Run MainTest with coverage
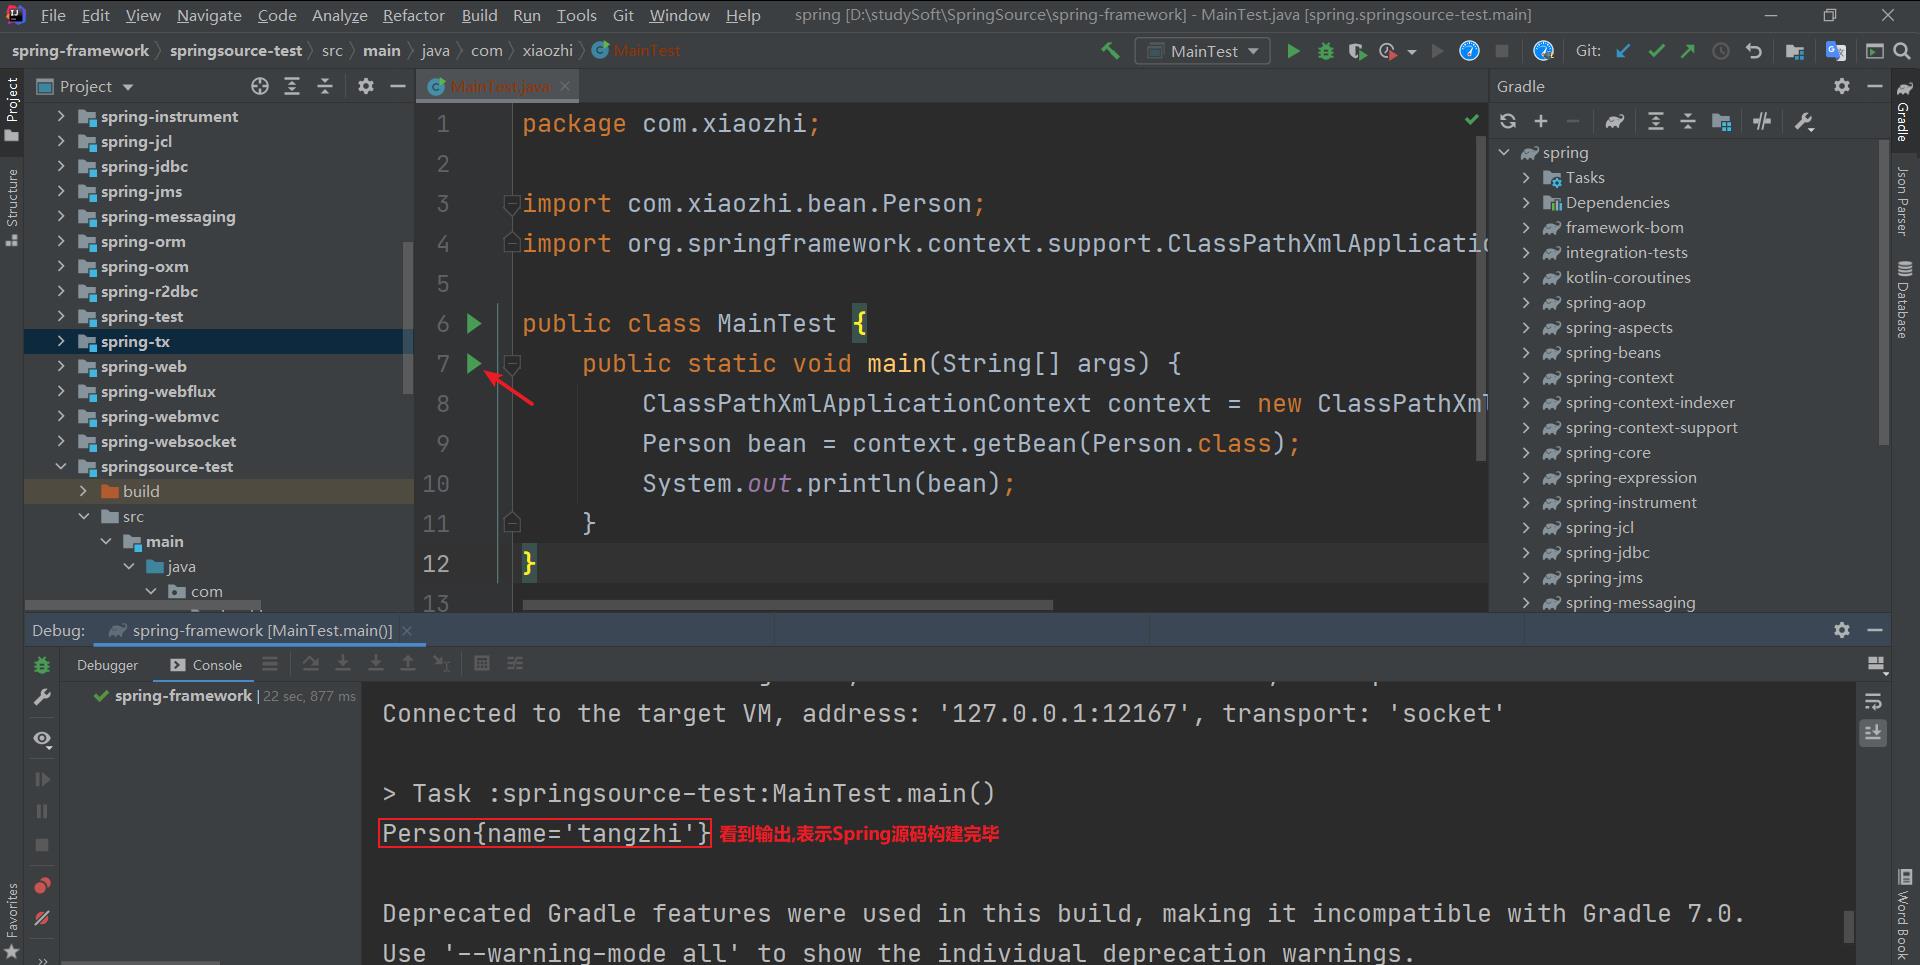Viewport: 1920px width, 965px height. [x=1357, y=51]
